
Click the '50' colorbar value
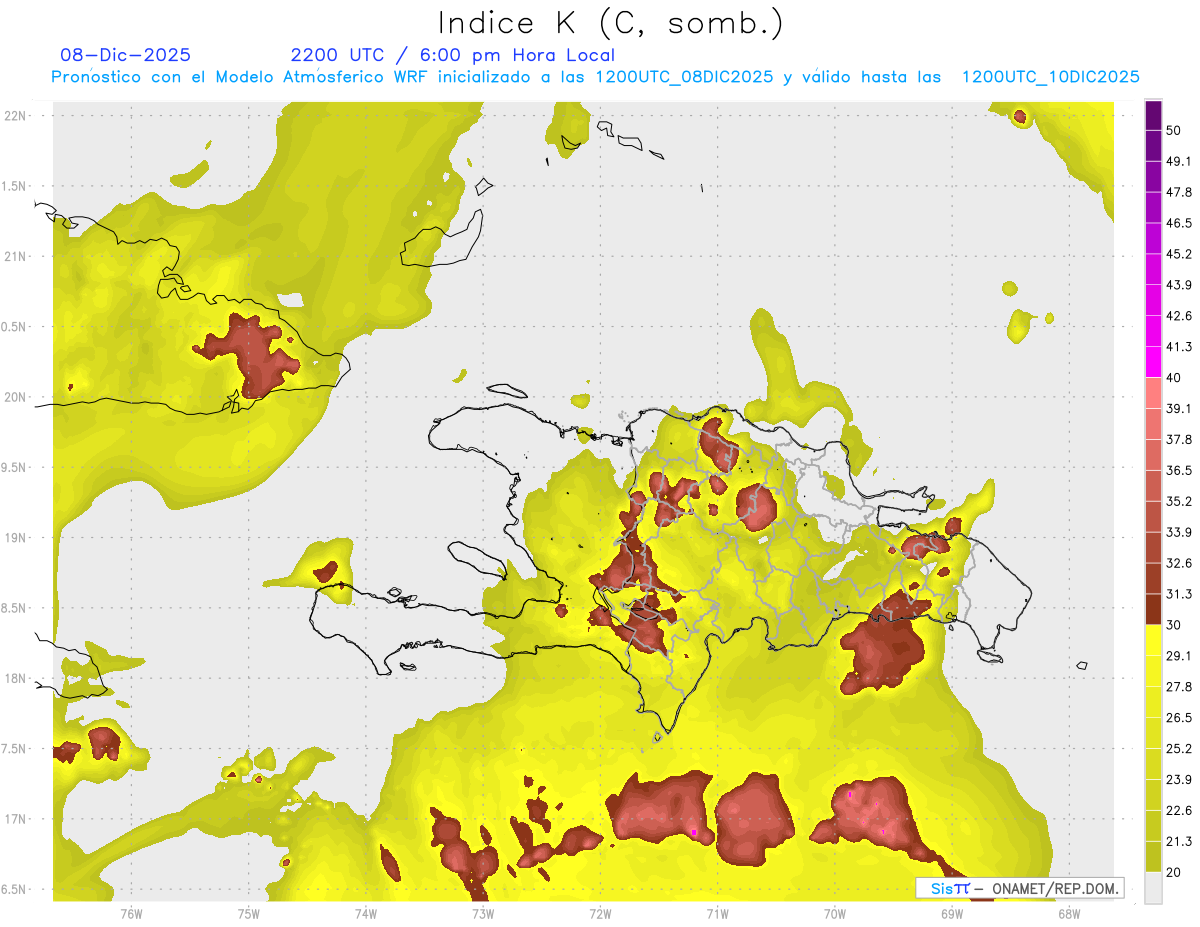1174,130
